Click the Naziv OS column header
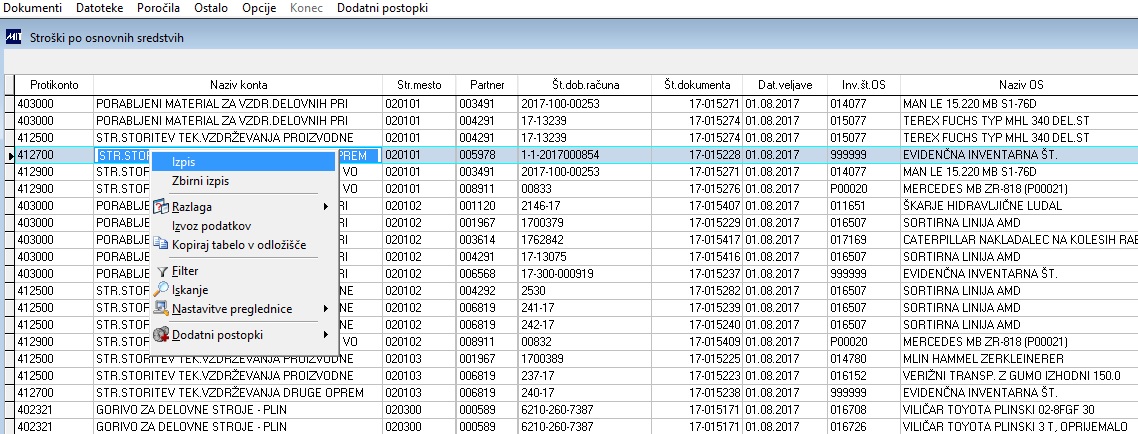1138x434 pixels. point(1020,85)
